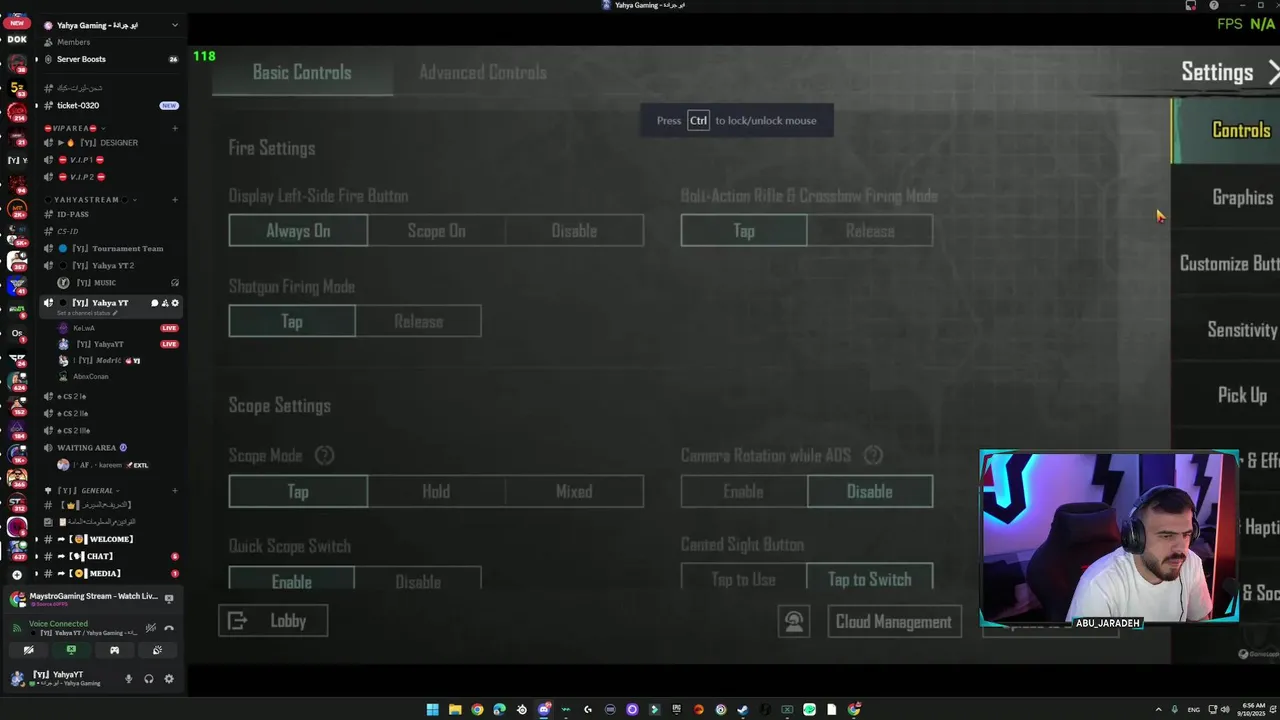The width and height of the screenshot is (1280, 720).
Task: Toggle camera in Discord voice controls
Action: point(28,650)
